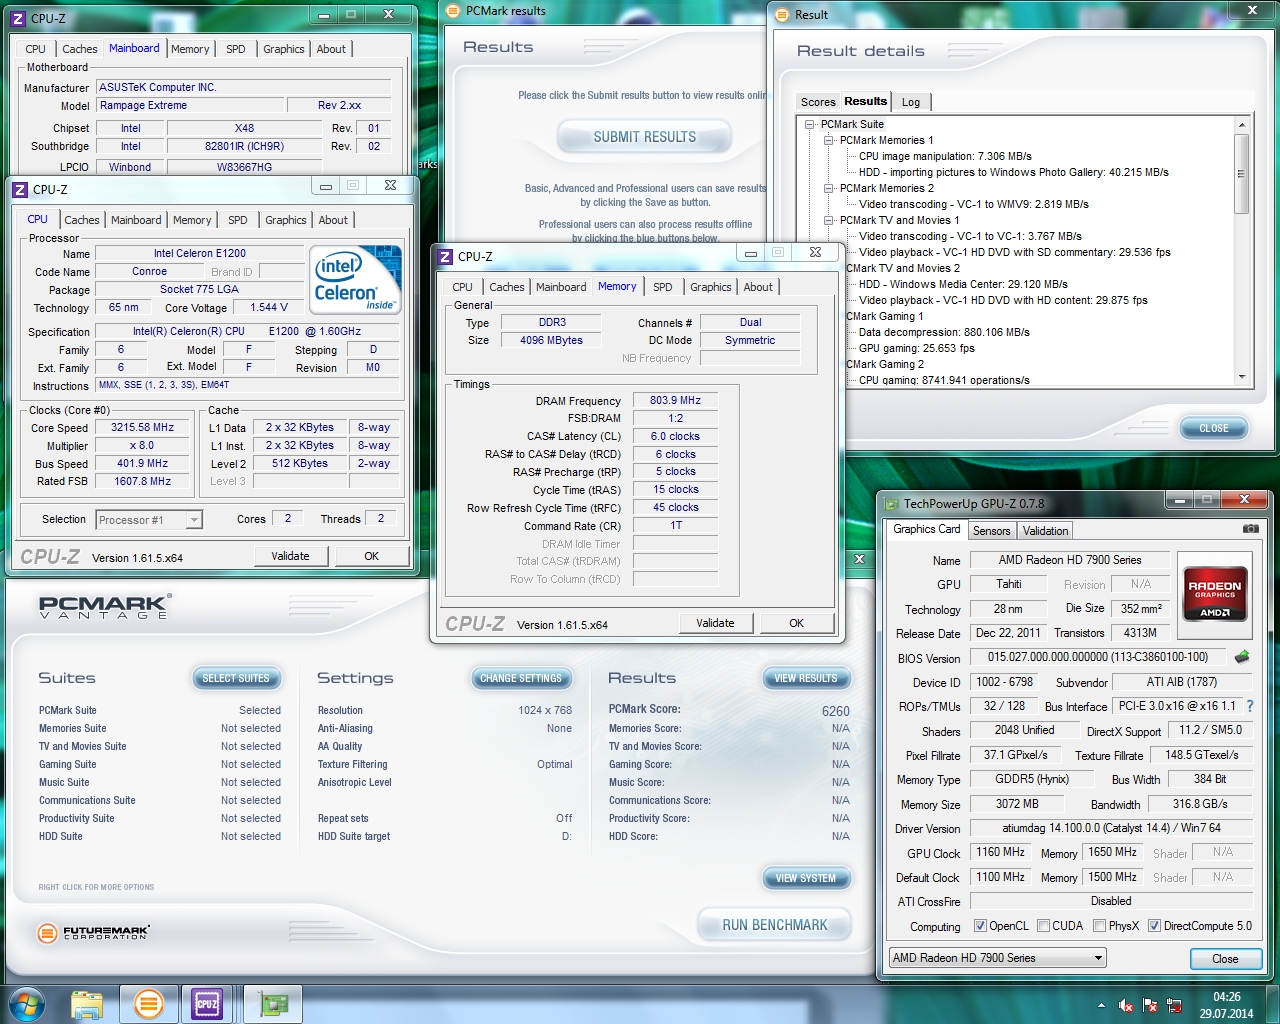Click the muted volume tray icon

pos(1125,1006)
